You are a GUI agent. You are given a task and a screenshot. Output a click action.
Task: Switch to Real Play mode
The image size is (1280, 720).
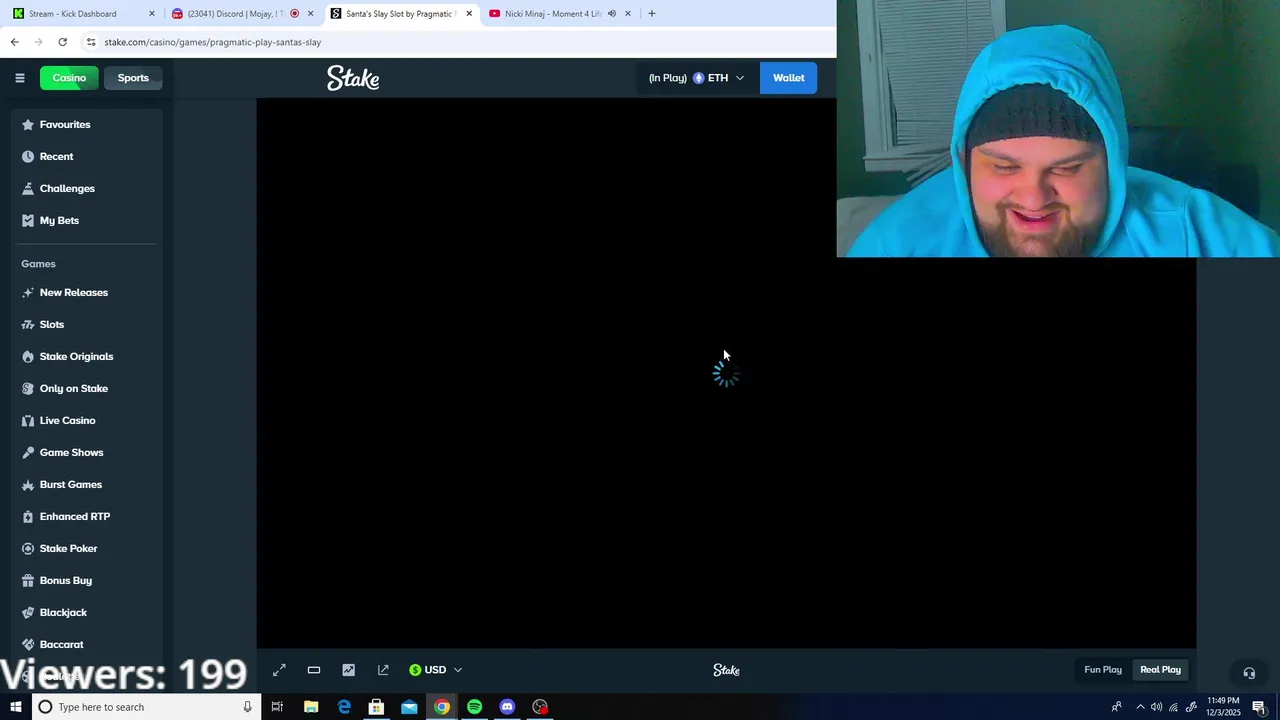coord(1160,670)
